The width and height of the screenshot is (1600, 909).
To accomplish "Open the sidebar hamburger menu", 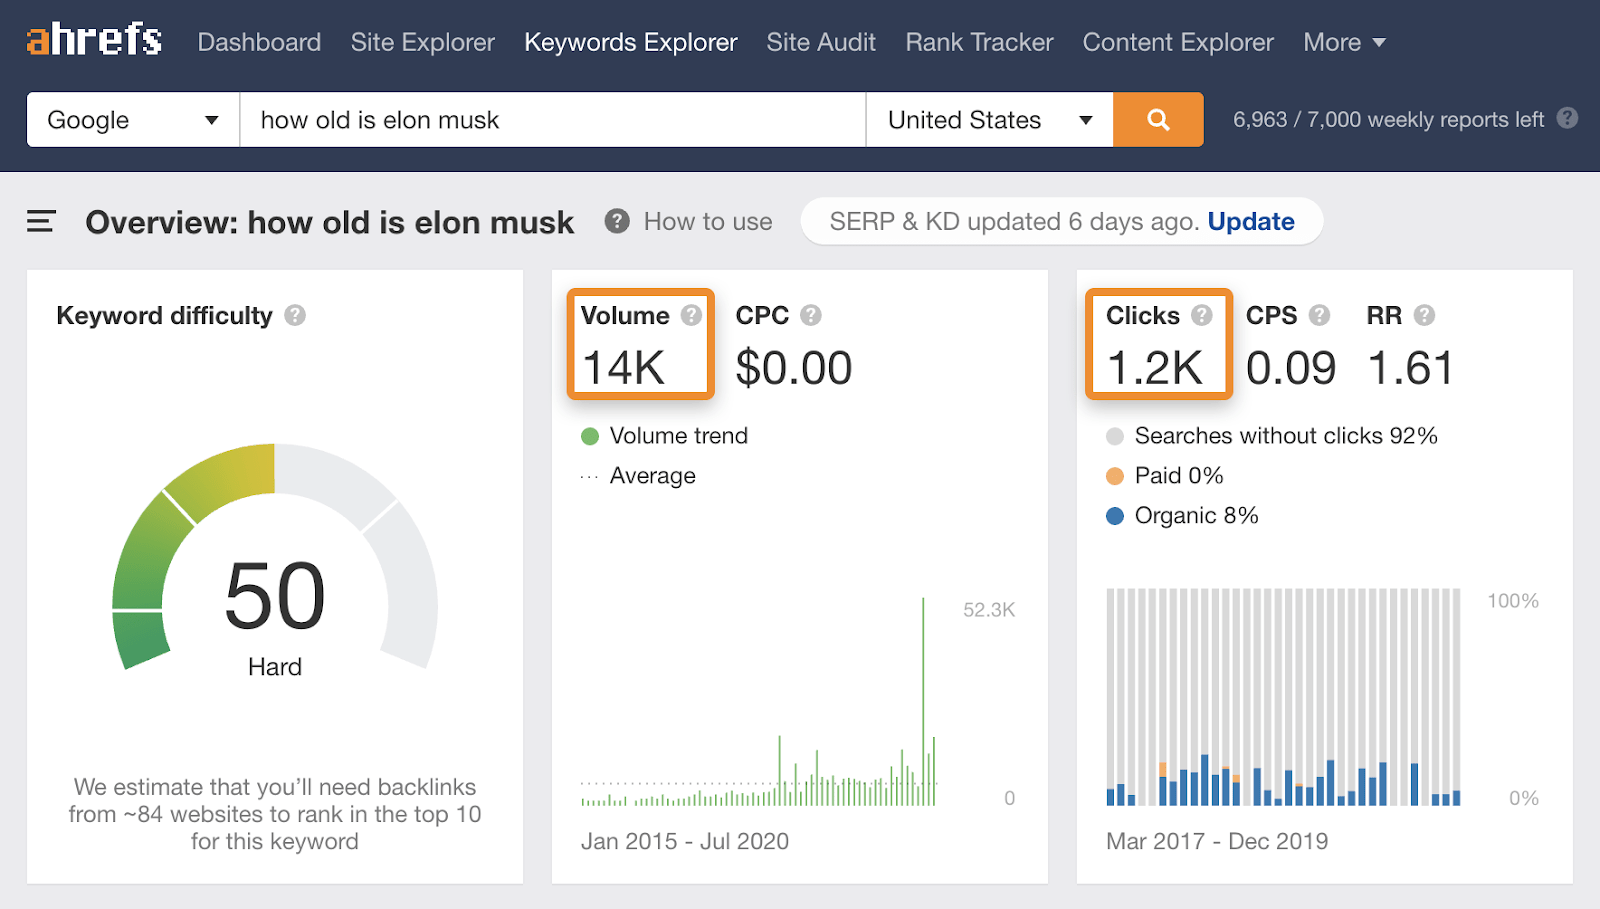I will (40, 222).
